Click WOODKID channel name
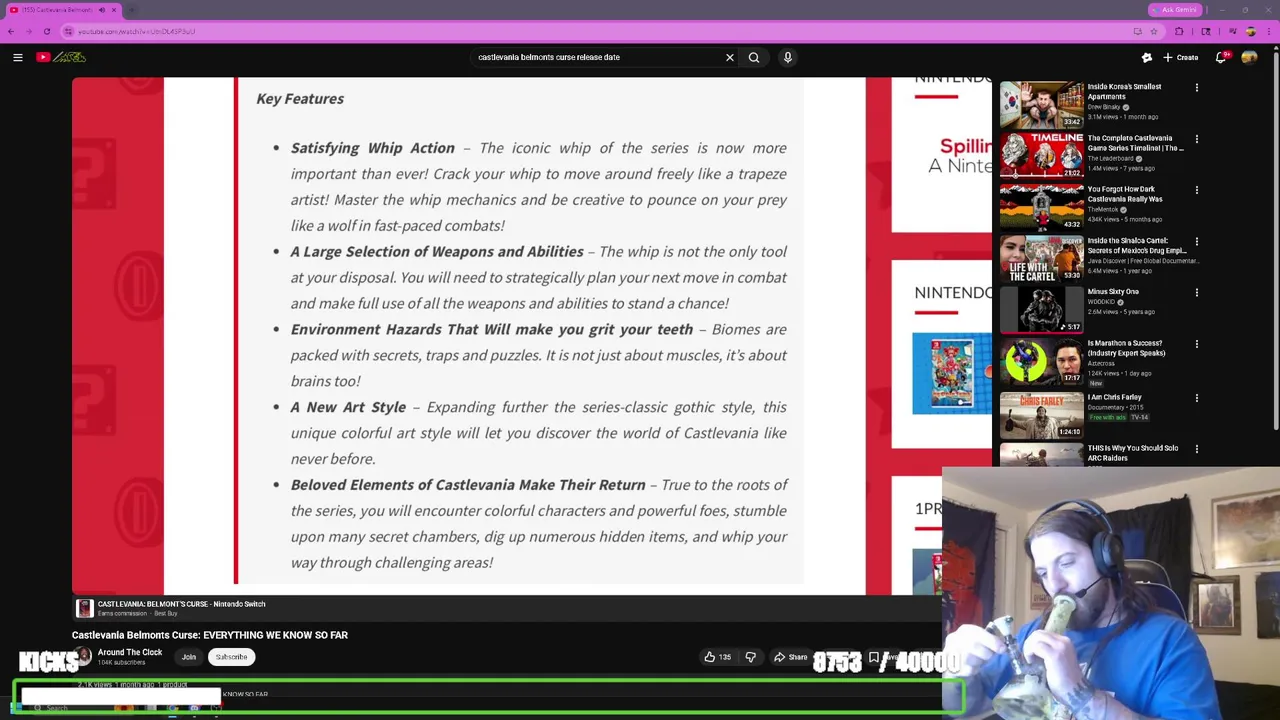The height and width of the screenshot is (720, 1280). coord(1101,302)
